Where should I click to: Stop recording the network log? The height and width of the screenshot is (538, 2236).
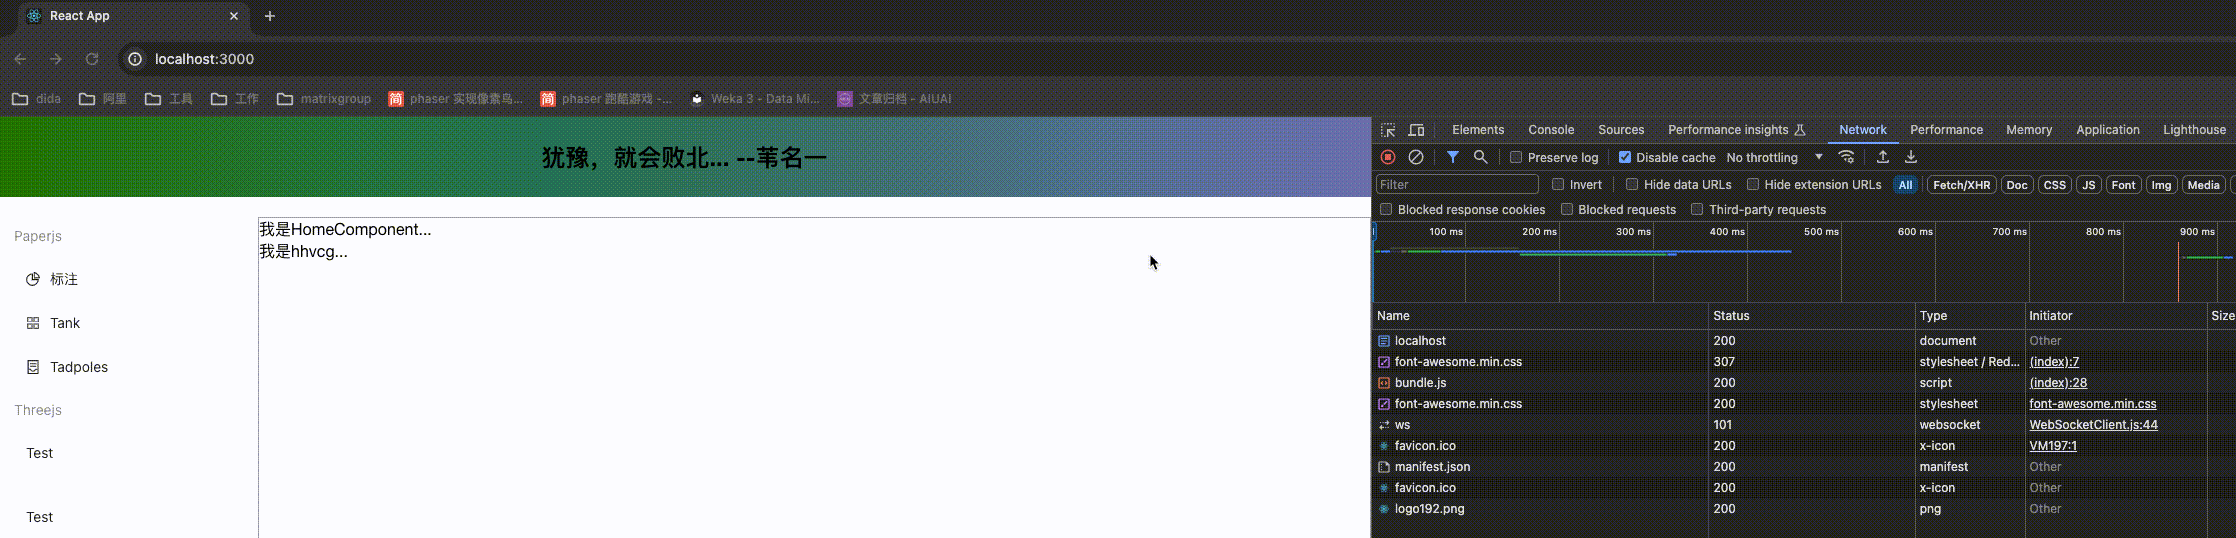pyautogui.click(x=1388, y=157)
